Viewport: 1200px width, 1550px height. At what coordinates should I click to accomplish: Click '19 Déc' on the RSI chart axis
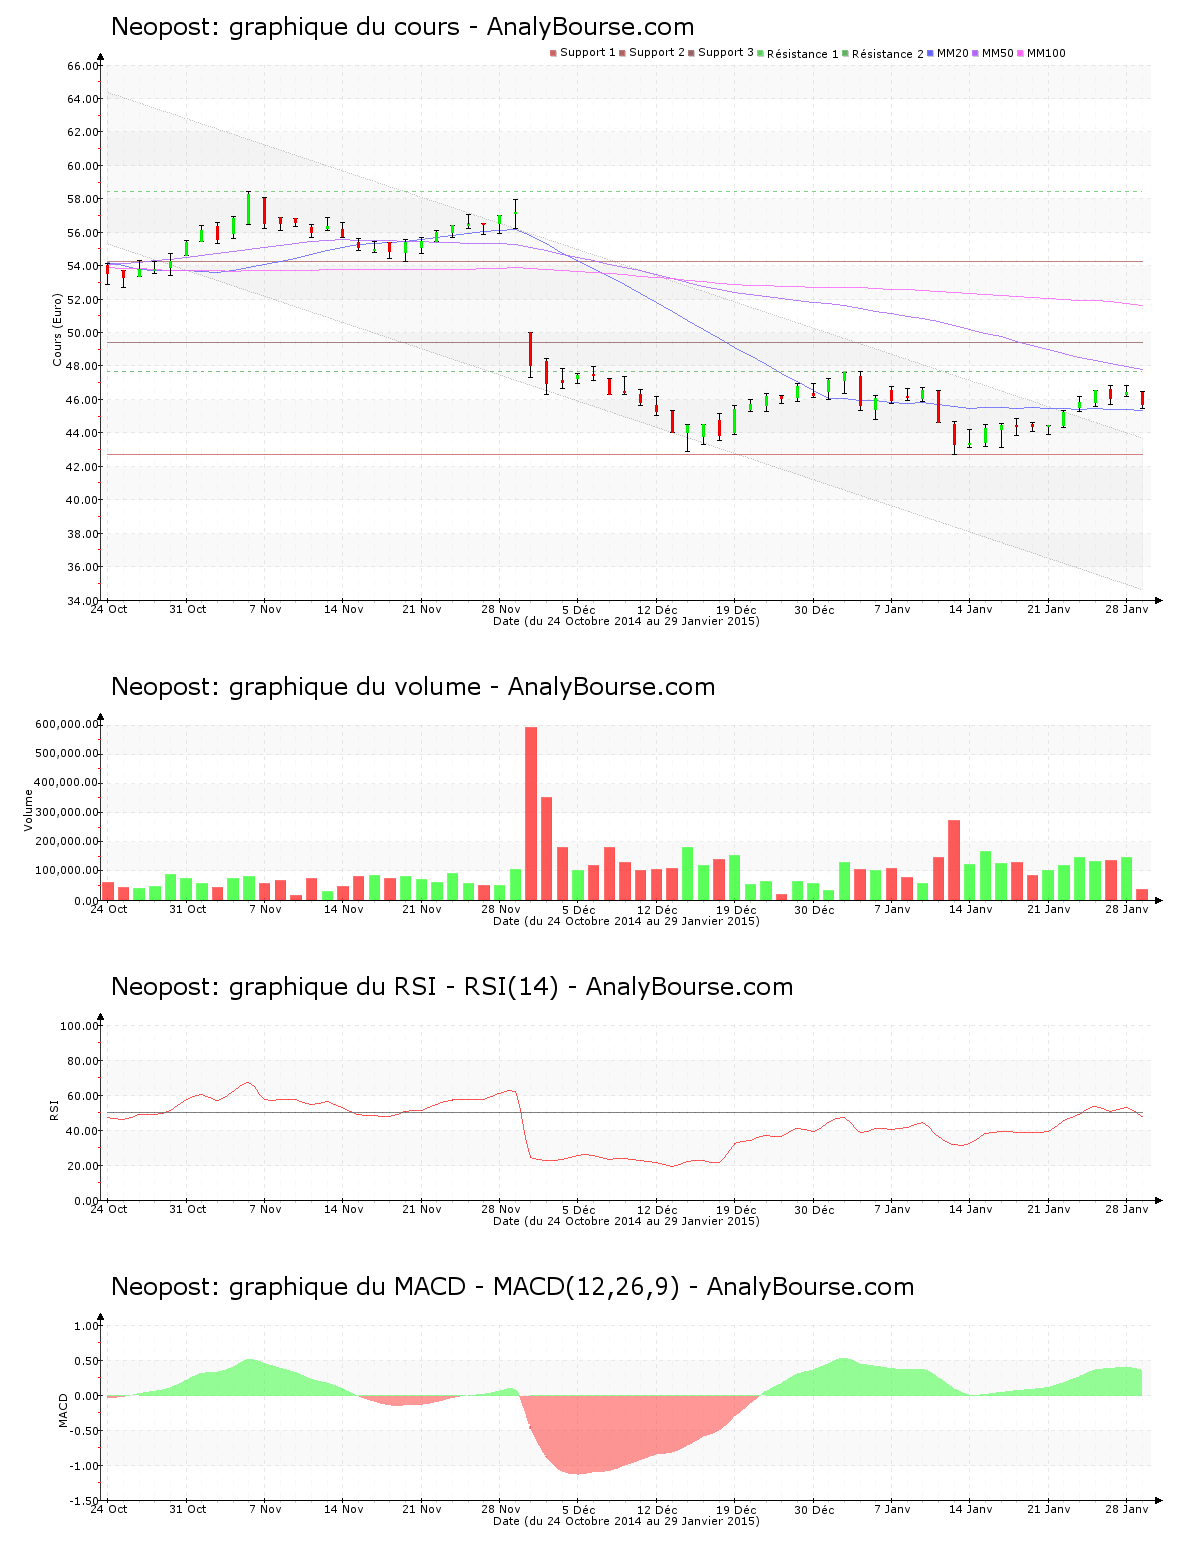(x=736, y=1210)
